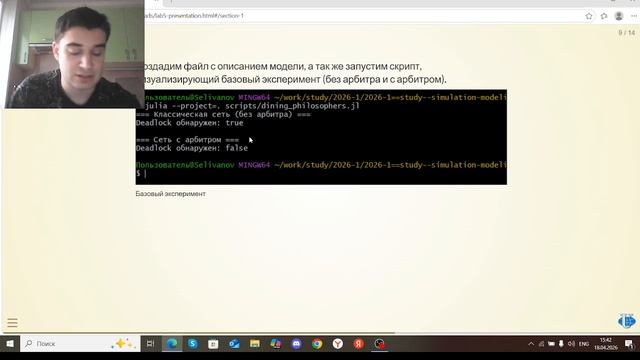Open the clock showing 15:42
The image size is (640, 360).
606,344
